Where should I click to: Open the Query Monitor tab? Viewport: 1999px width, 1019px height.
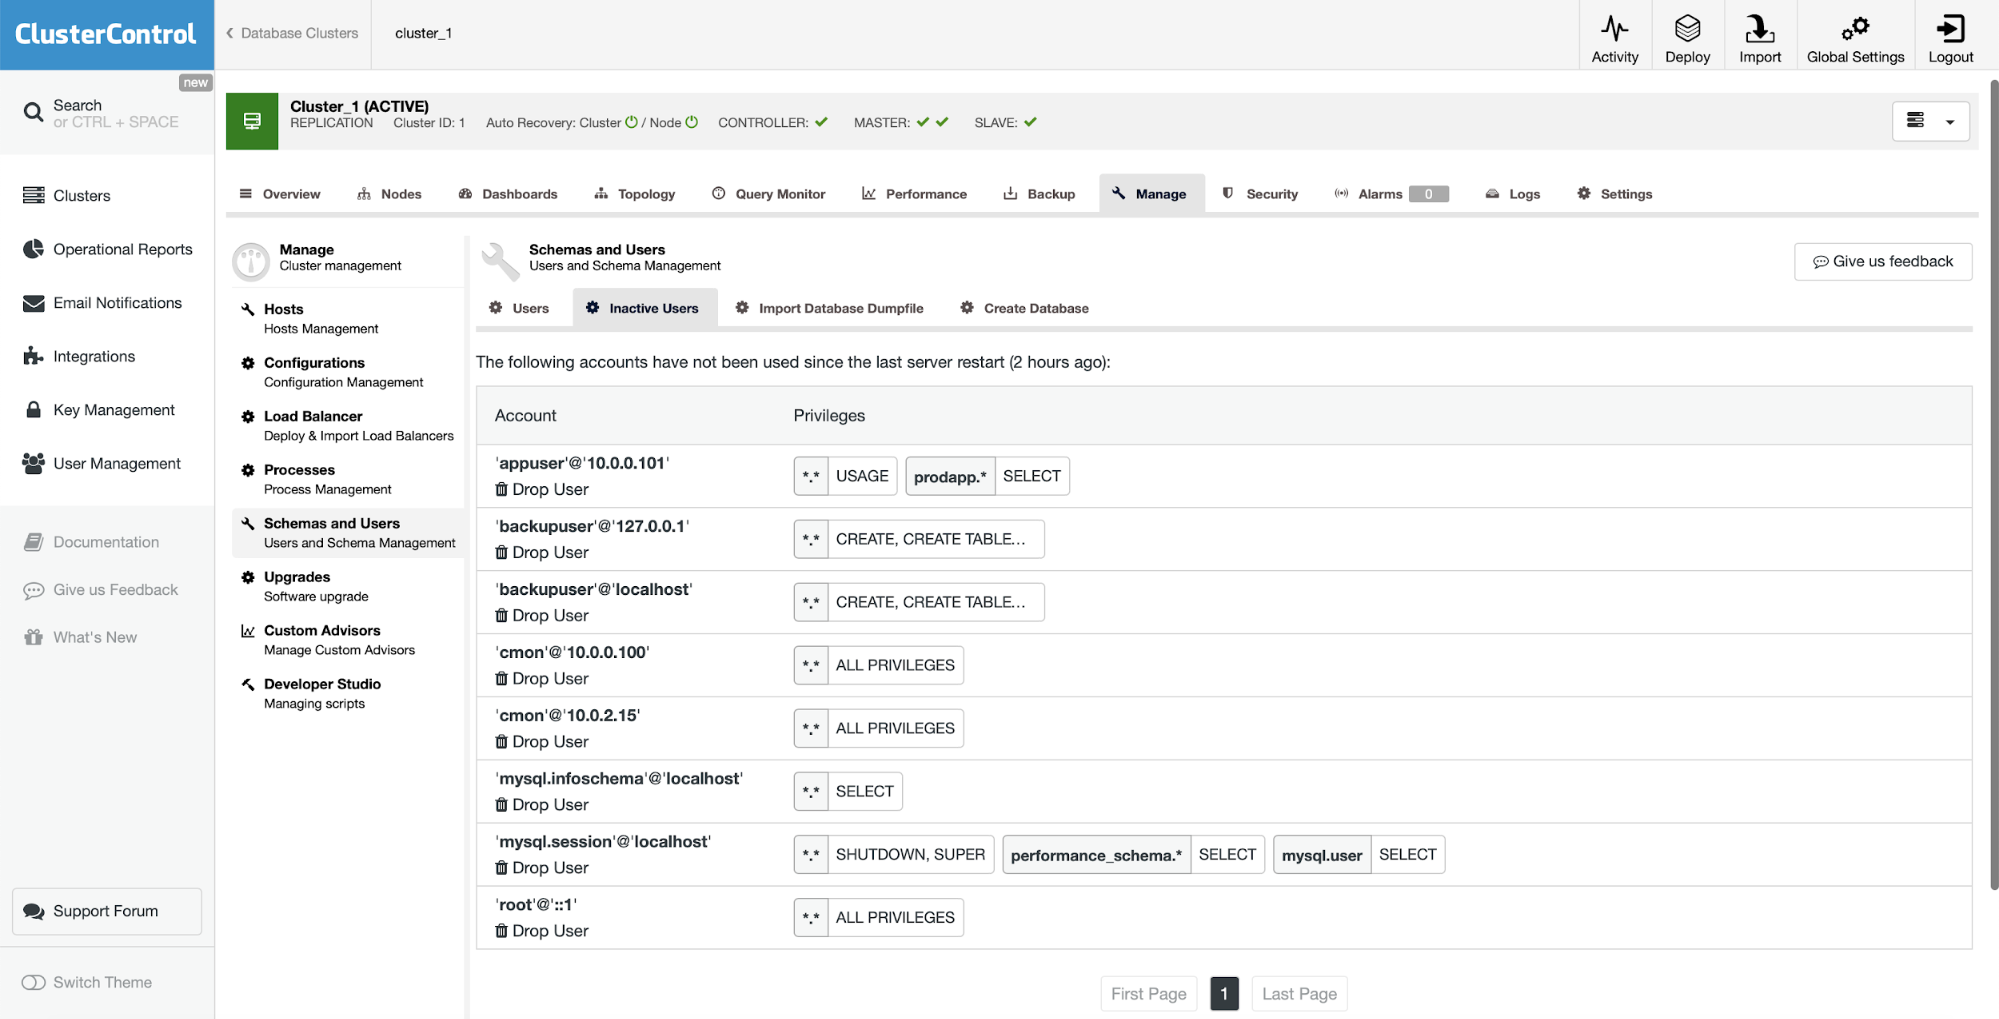[768, 194]
